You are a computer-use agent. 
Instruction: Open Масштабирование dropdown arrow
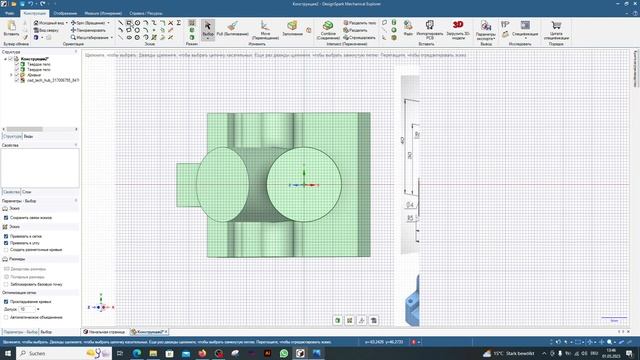click(112, 38)
